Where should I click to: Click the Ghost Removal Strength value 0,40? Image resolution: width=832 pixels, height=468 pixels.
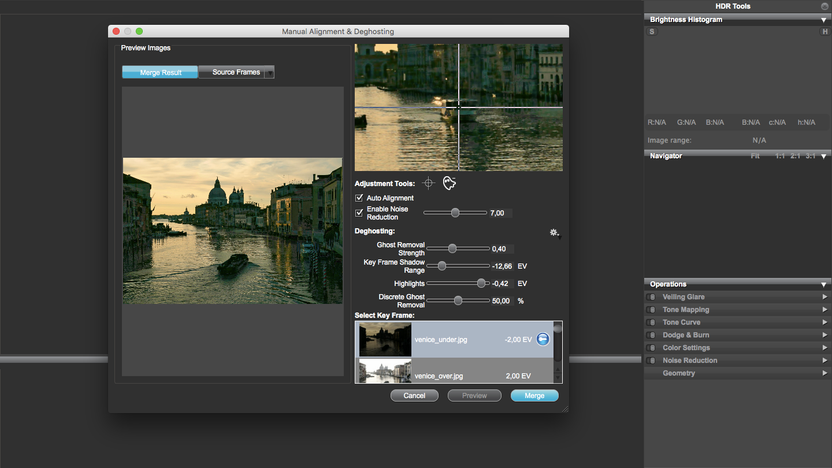[x=502, y=249]
